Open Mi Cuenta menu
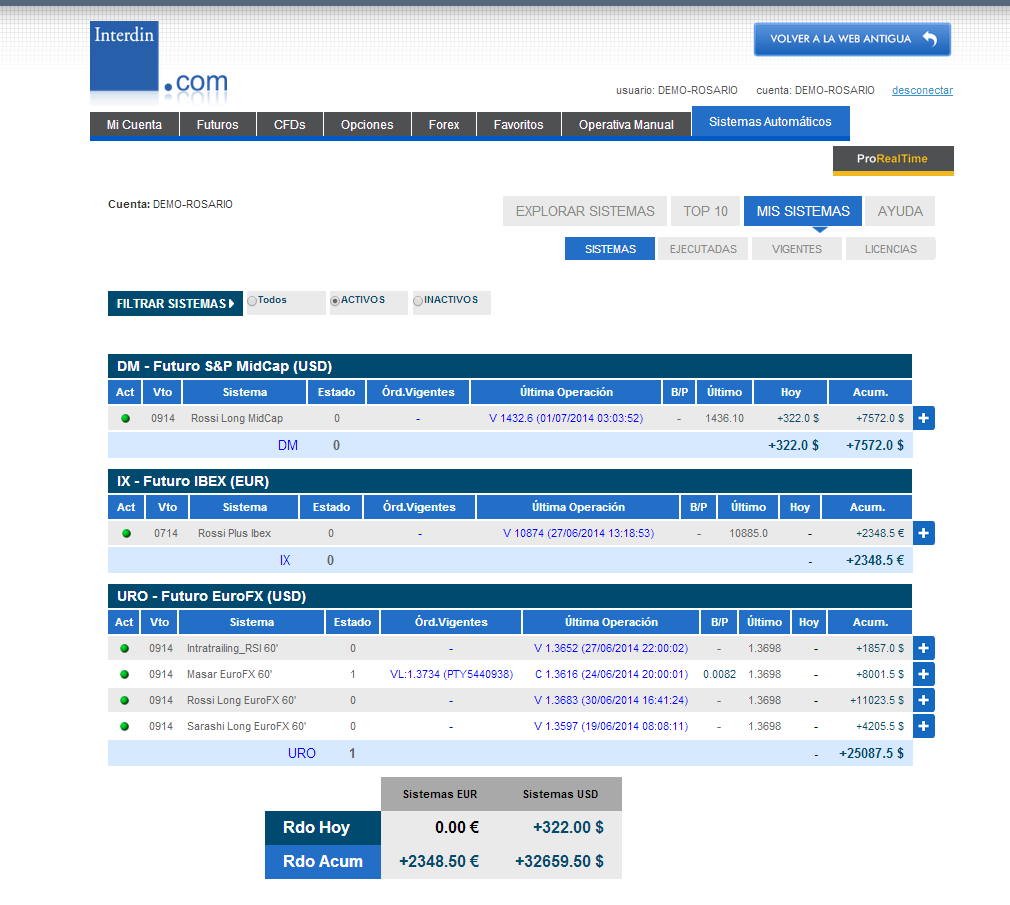This screenshot has height=905, width=1010. [x=134, y=125]
